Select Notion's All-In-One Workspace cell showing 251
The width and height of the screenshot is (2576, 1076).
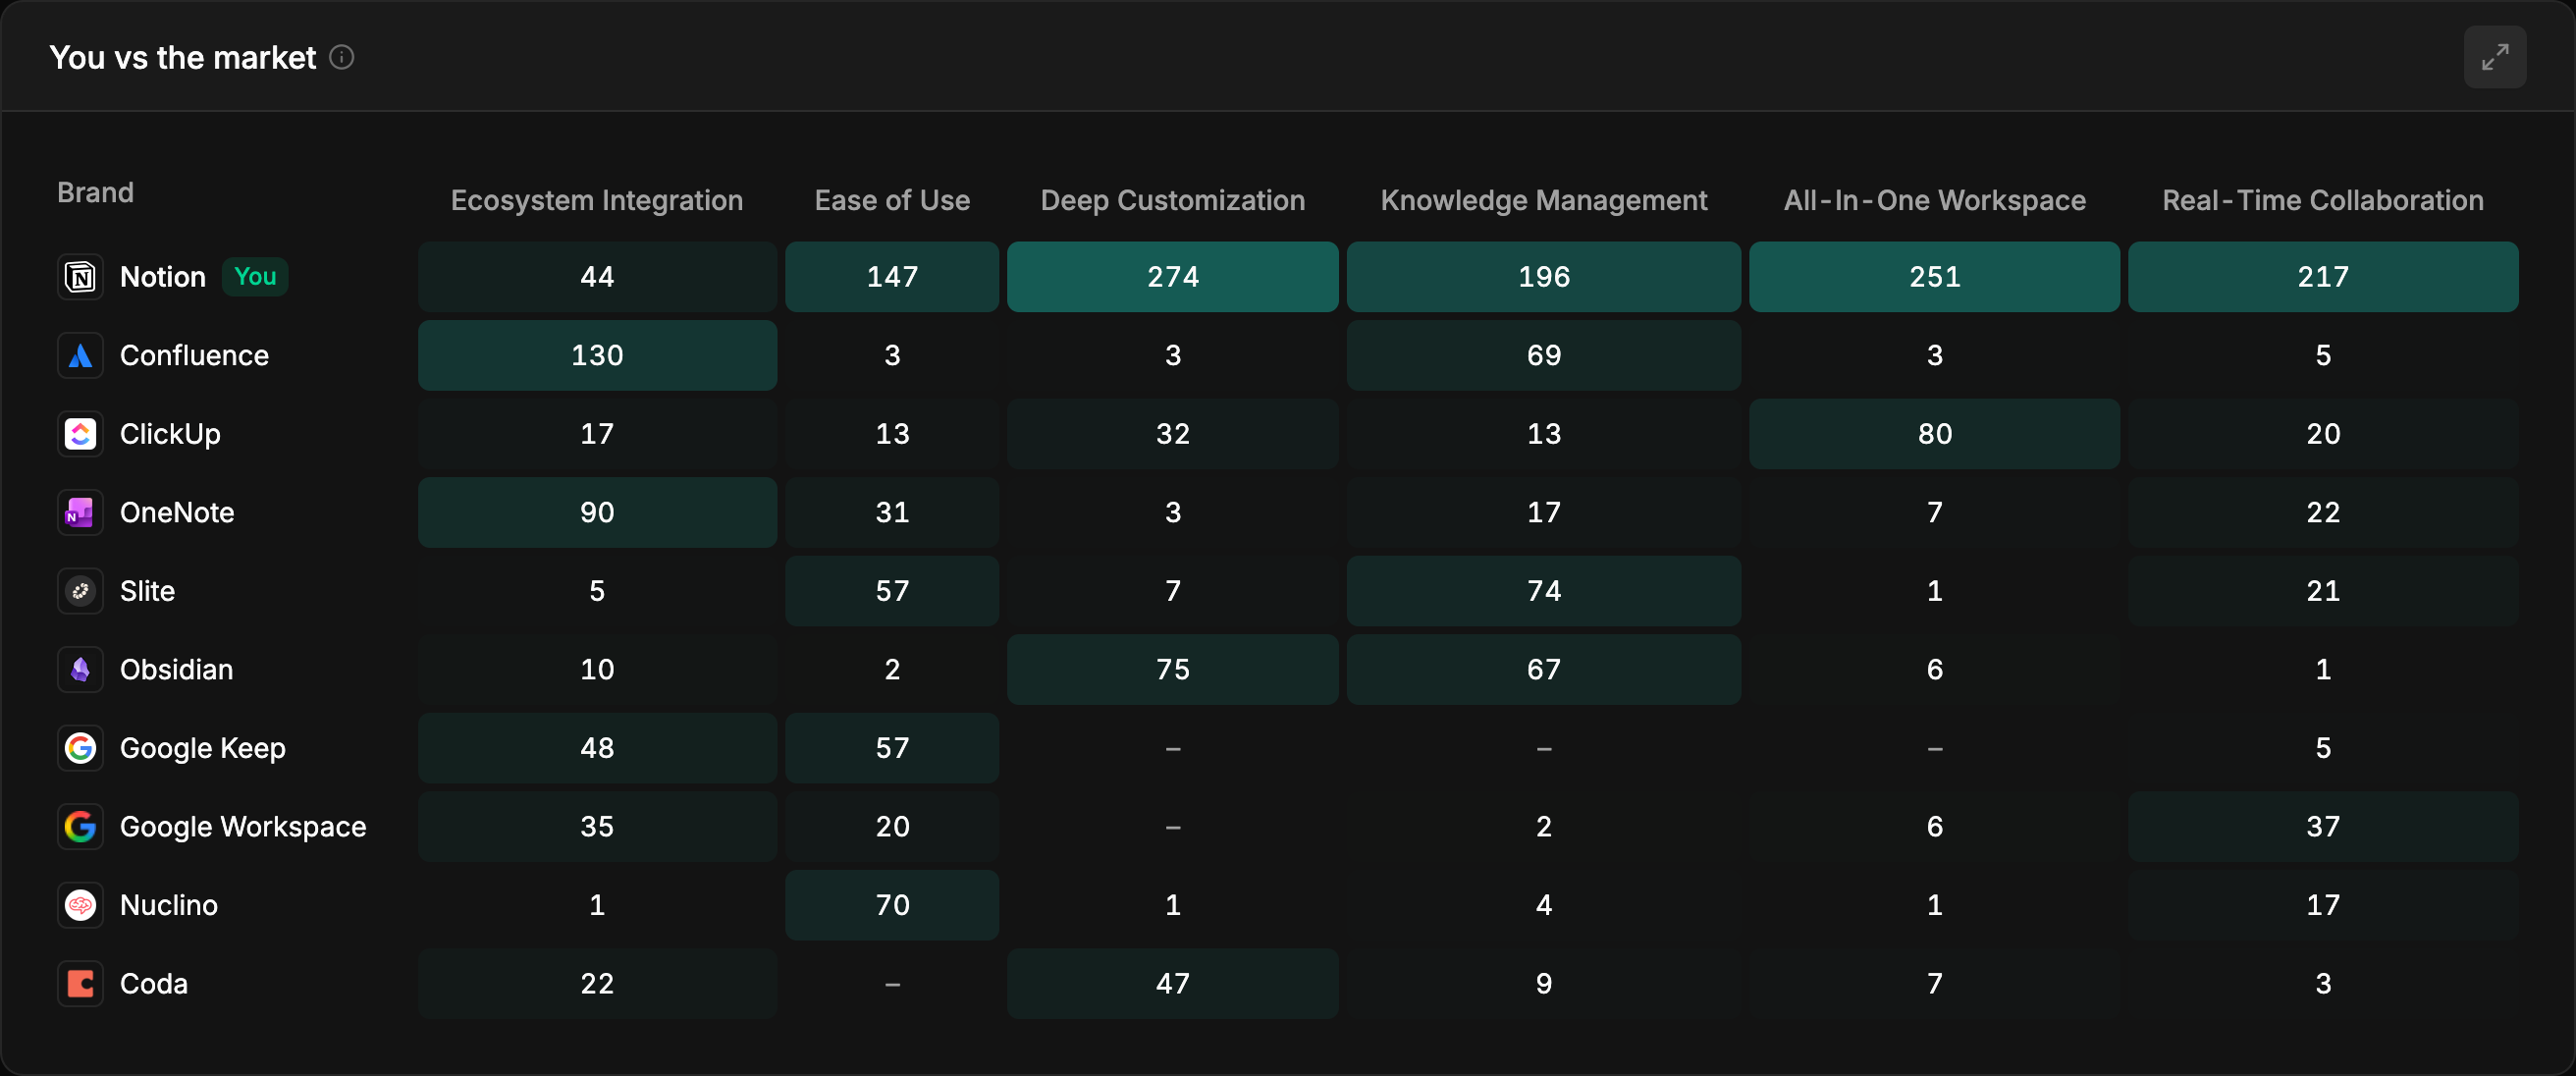(x=1934, y=277)
